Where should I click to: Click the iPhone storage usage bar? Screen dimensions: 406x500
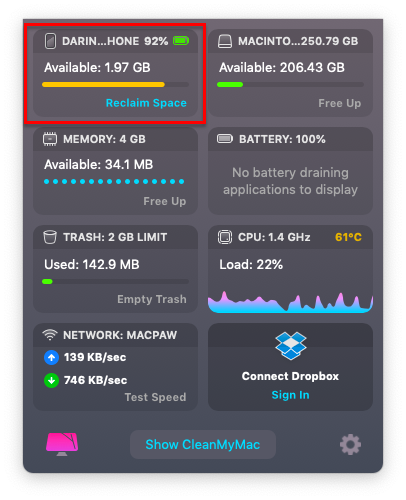[x=115, y=85]
